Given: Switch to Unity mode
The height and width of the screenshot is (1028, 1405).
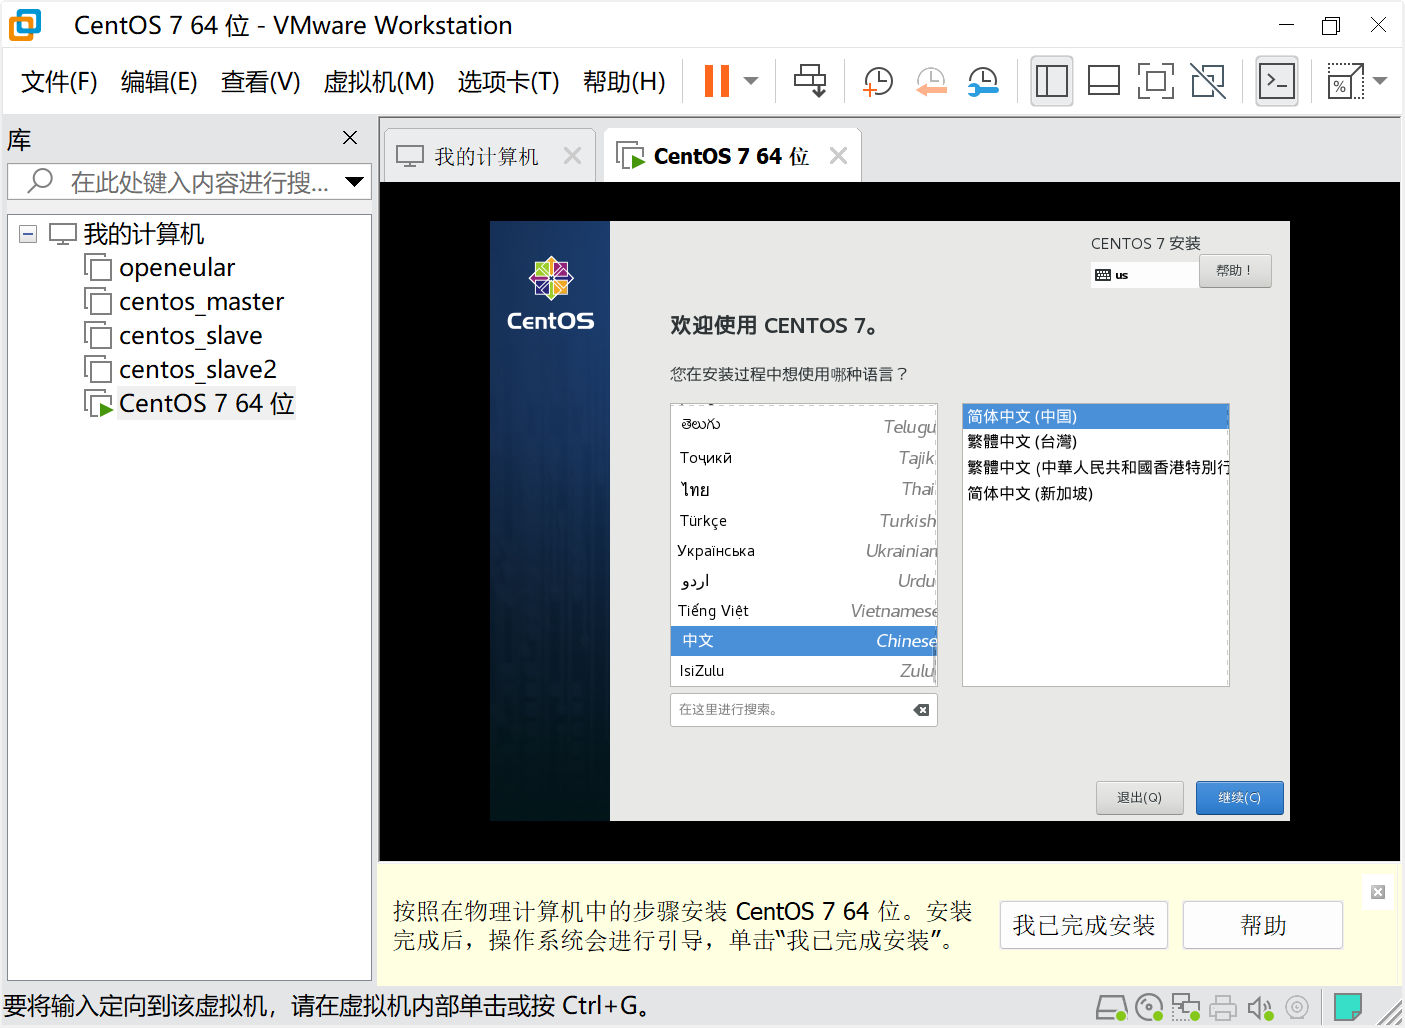Looking at the screenshot, I should [1208, 81].
